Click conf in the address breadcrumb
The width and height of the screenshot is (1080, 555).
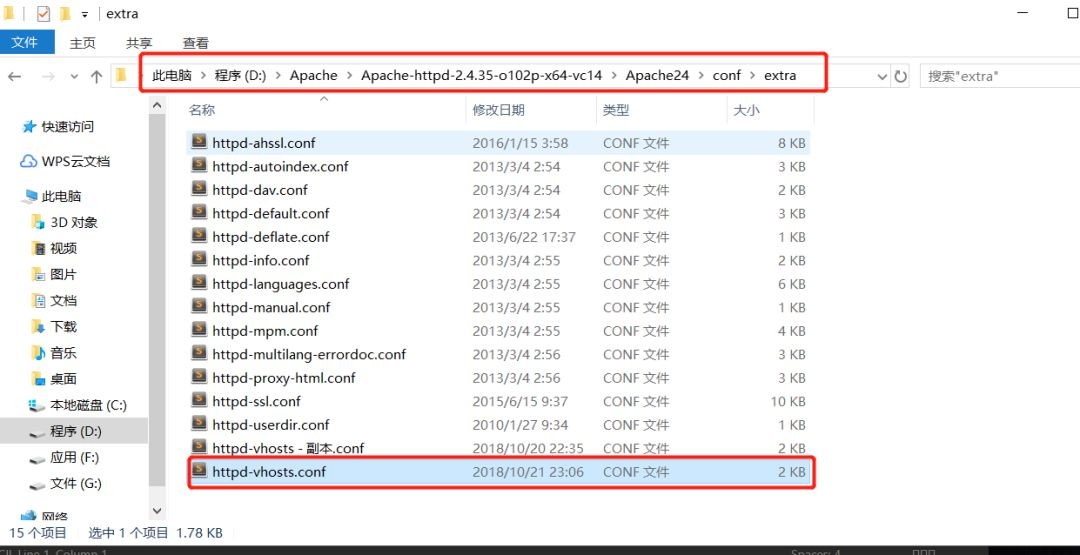coord(727,76)
